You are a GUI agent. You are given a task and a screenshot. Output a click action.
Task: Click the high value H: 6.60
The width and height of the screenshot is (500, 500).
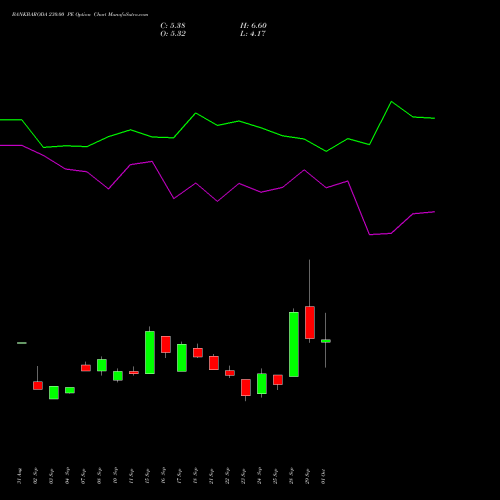(253, 26)
